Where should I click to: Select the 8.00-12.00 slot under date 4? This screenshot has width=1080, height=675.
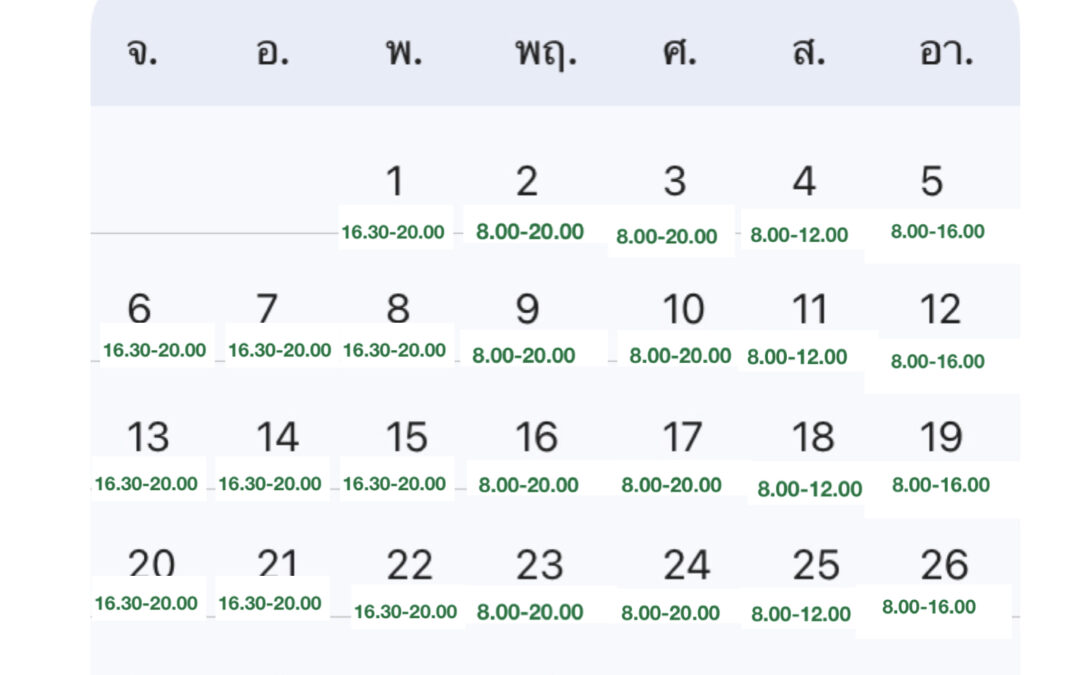click(x=799, y=236)
